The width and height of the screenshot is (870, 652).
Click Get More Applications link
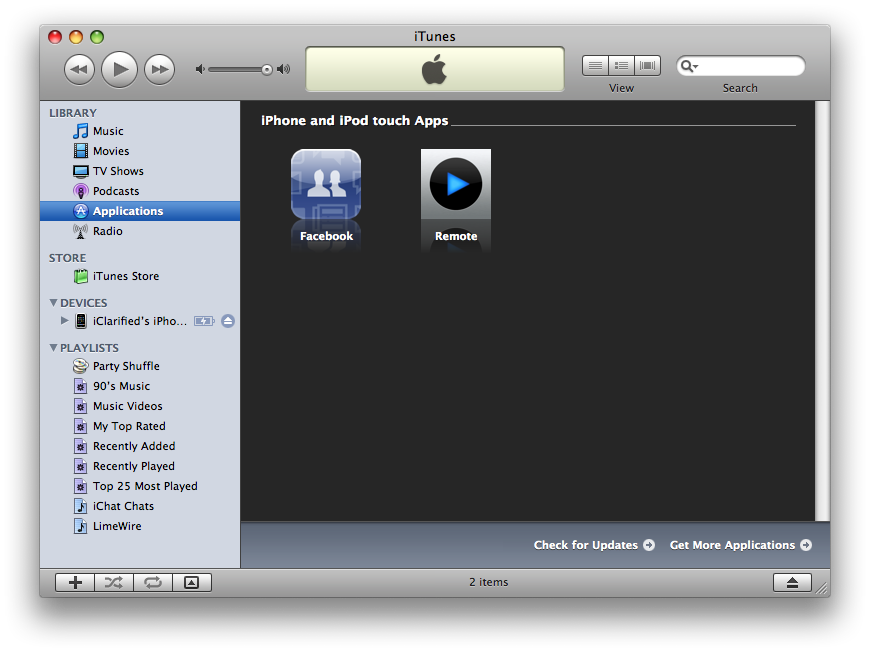click(x=741, y=545)
